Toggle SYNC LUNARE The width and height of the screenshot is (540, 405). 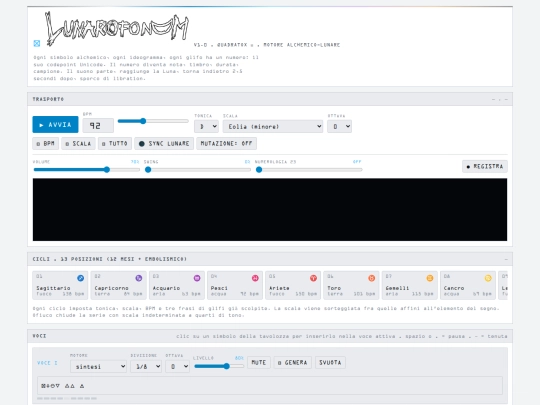pyautogui.click(x=164, y=144)
